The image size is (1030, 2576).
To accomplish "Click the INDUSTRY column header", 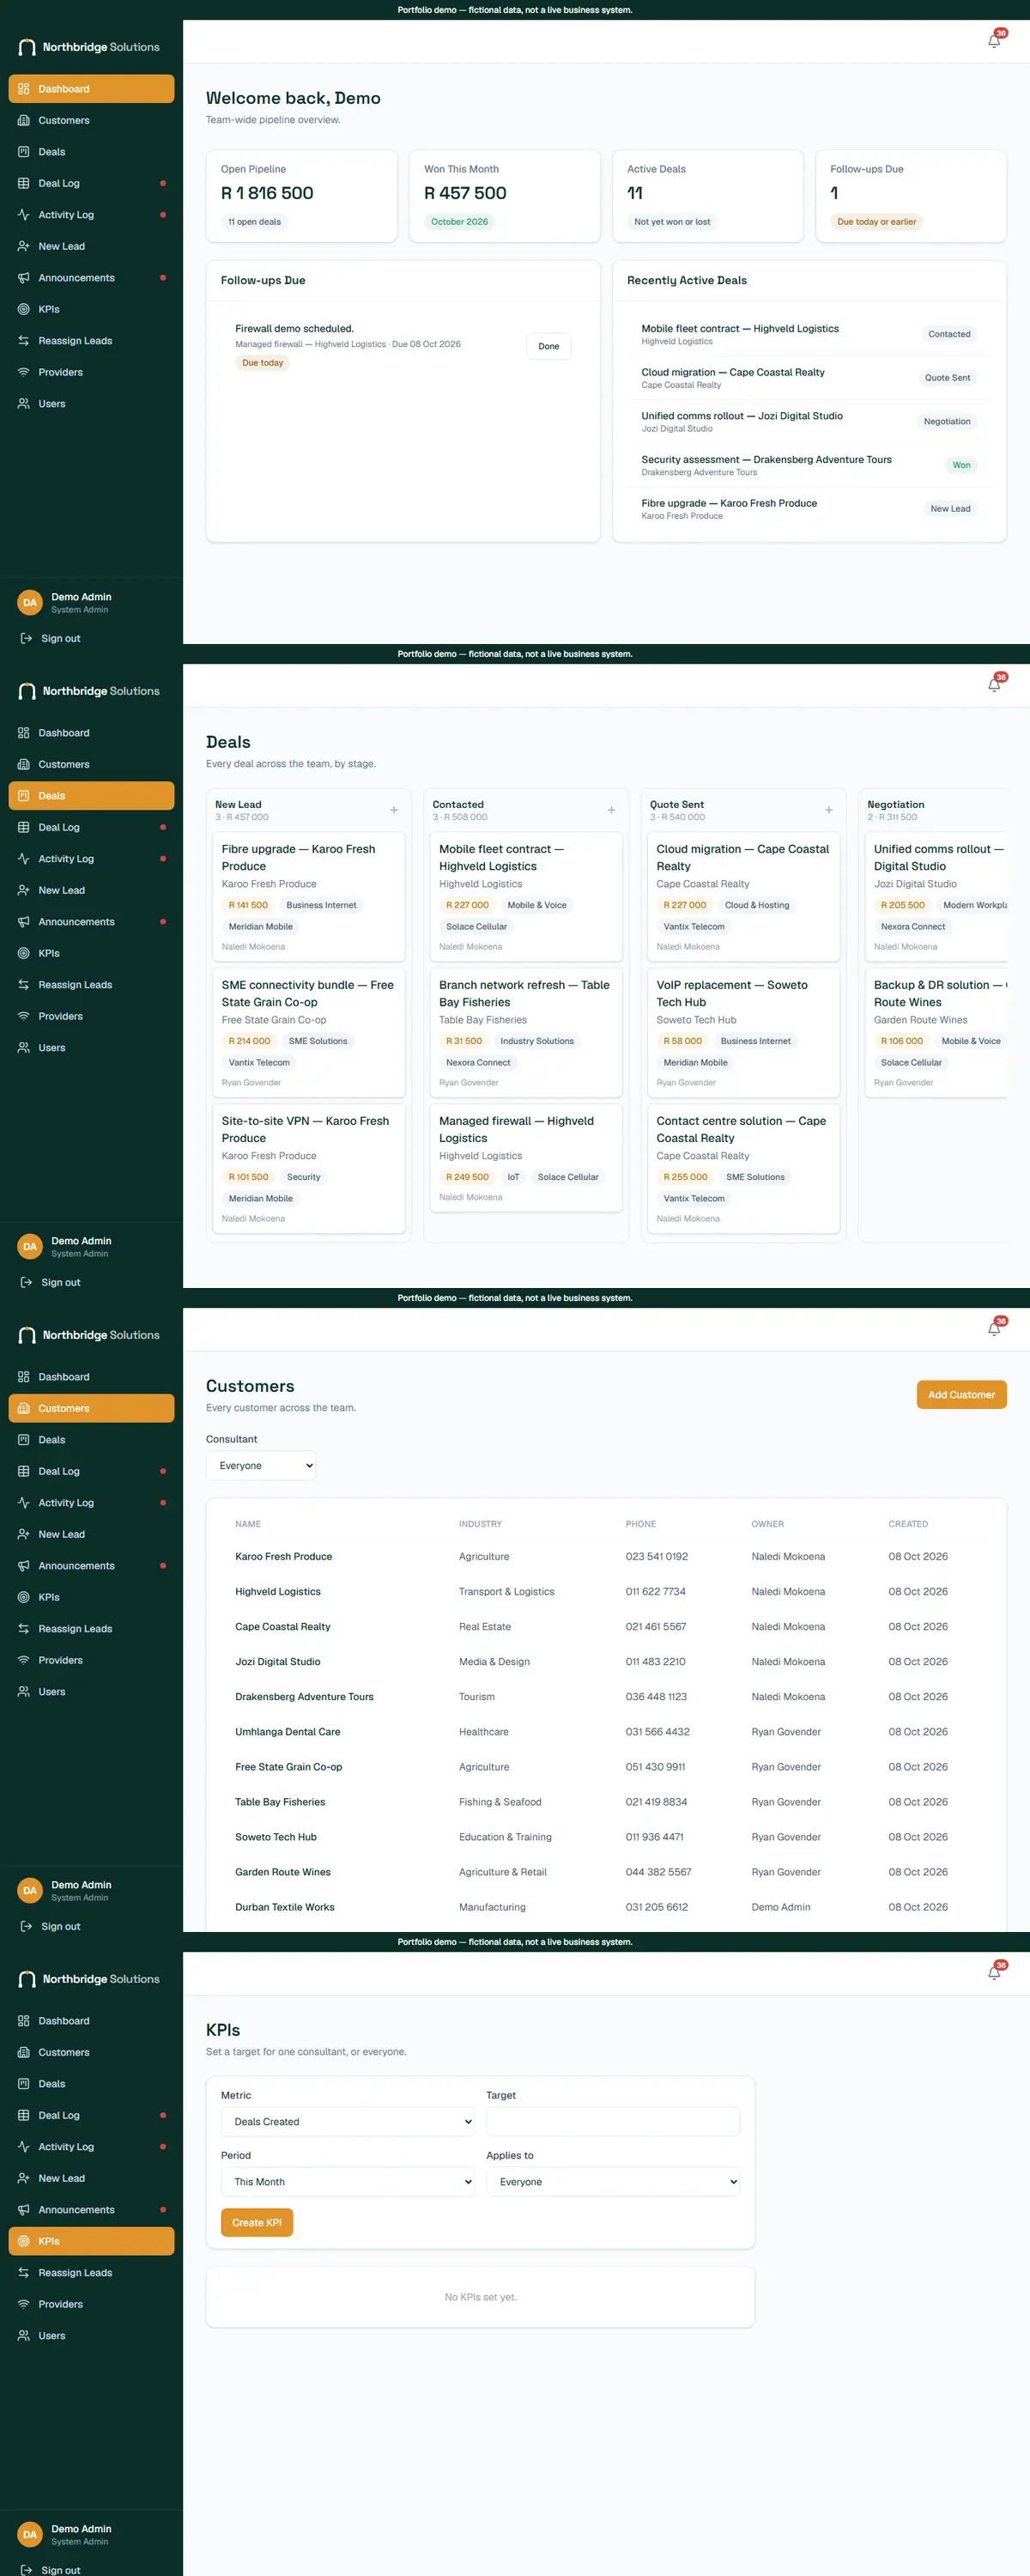I will [x=480, y=1524].
